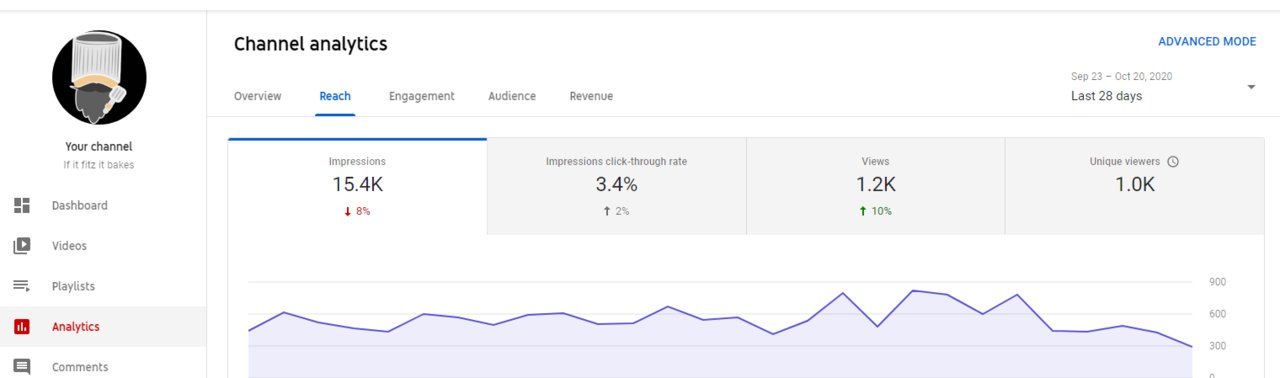
Task: Show the Views 1.2K metric card
Action: click(x=875, y=186)
